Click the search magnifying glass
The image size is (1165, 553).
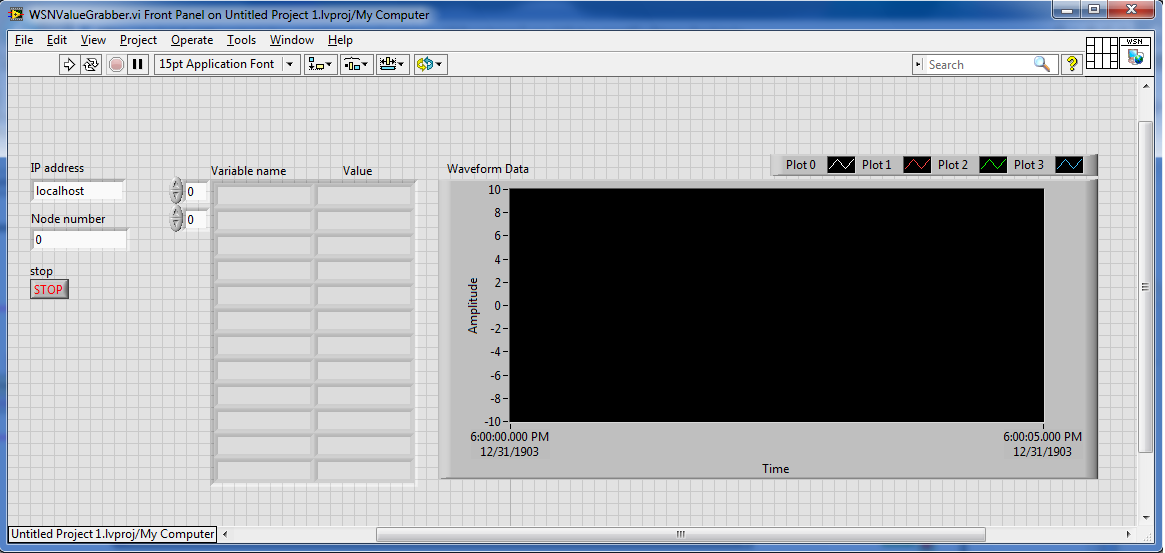(1042, 64)
